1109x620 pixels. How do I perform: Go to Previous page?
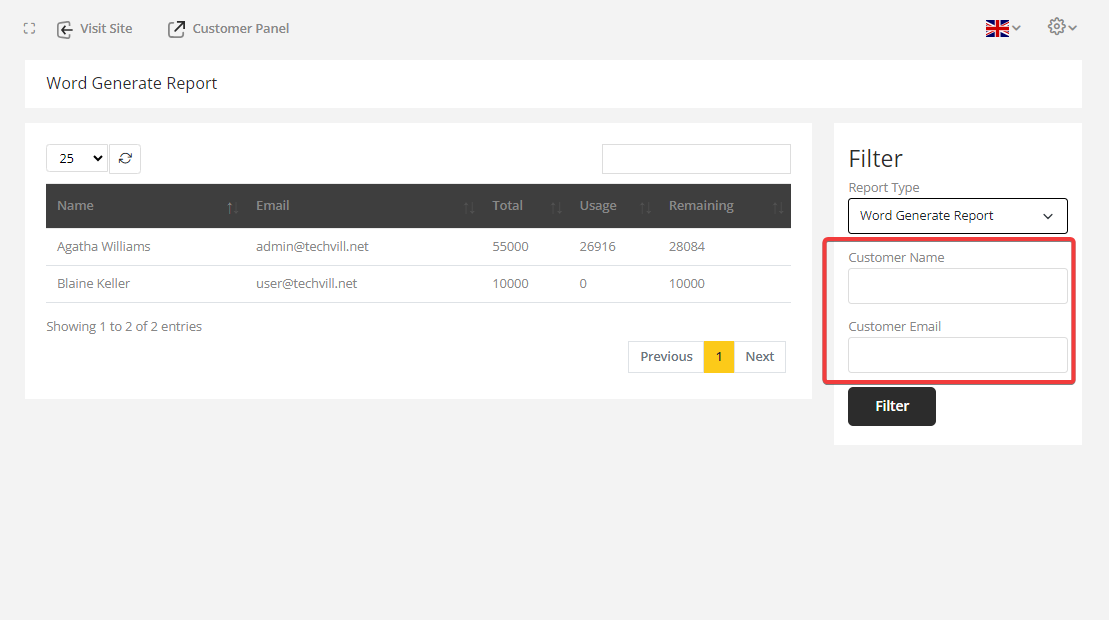click(666, 357)
